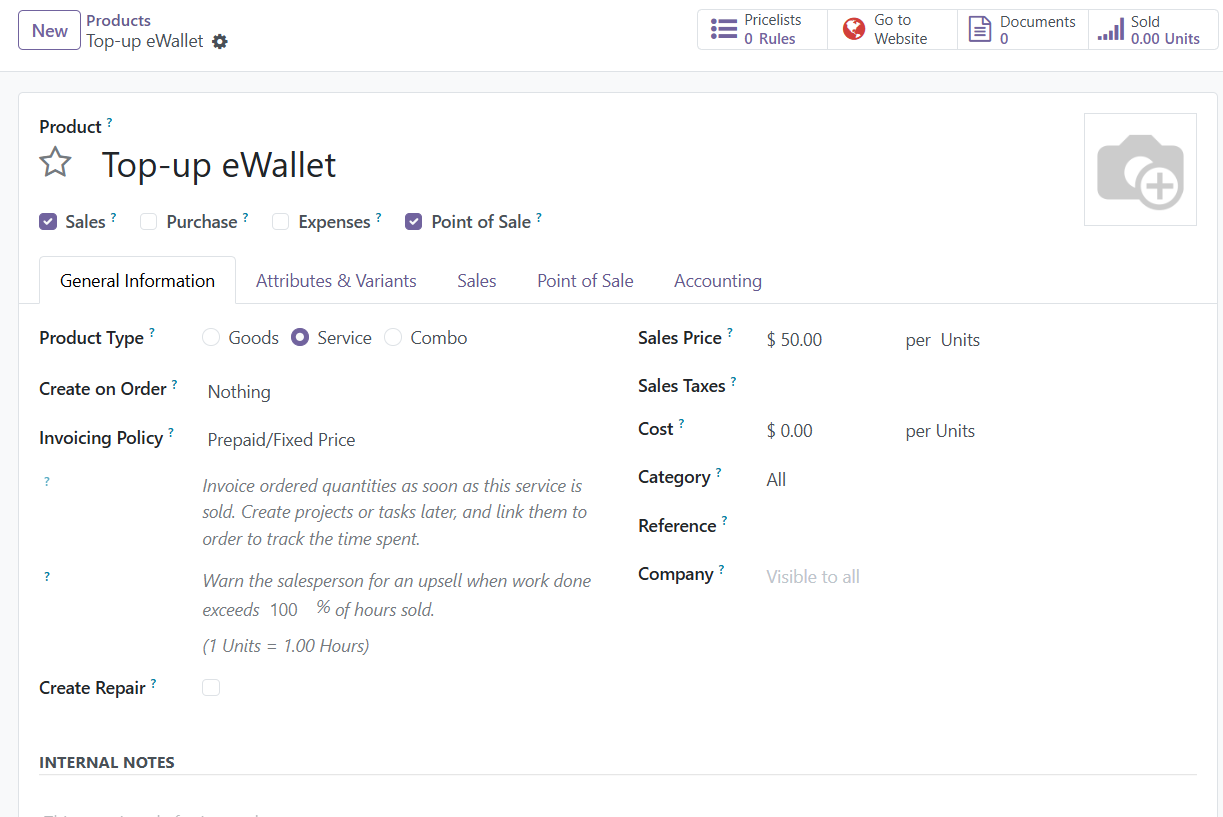This screenshot has height=817, width=1223.
Task: Click the Pricelists list icon
Action: pos(724,30)
